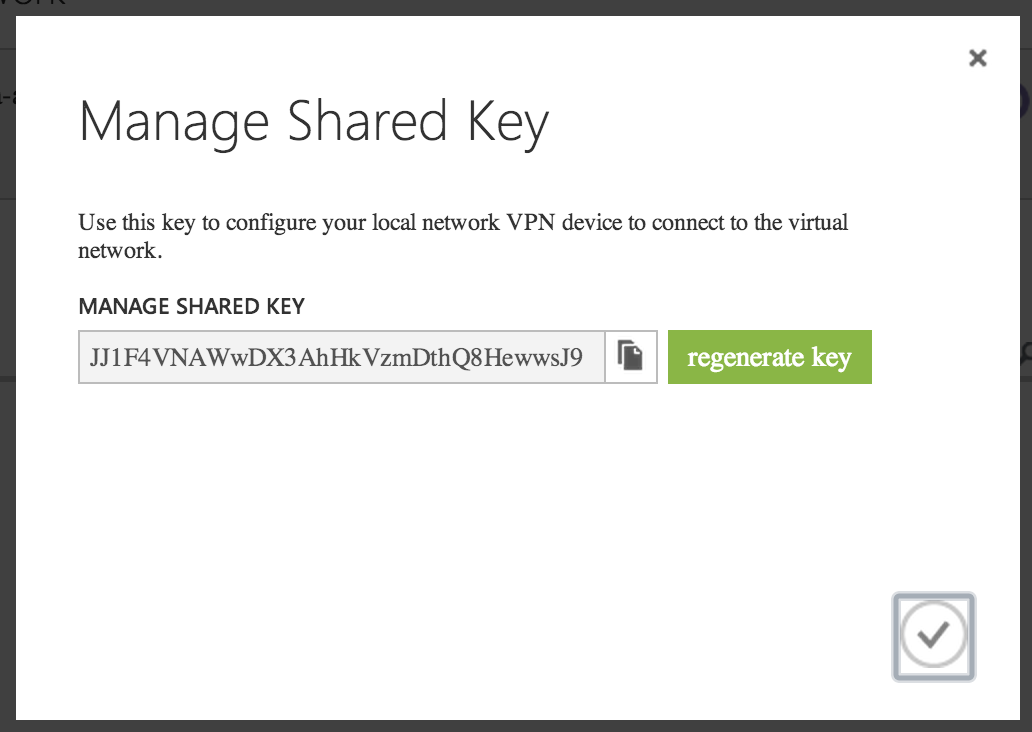This screenshot has height=732, width=1032.
Task: Click the partially hidden search icon at the right edge
Action: pos(1026,351)
